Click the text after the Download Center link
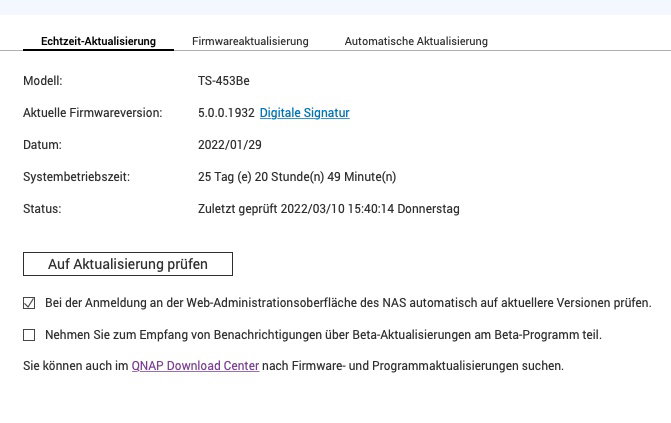Viewport: 671px width, 423px height. tap(413, 366)
